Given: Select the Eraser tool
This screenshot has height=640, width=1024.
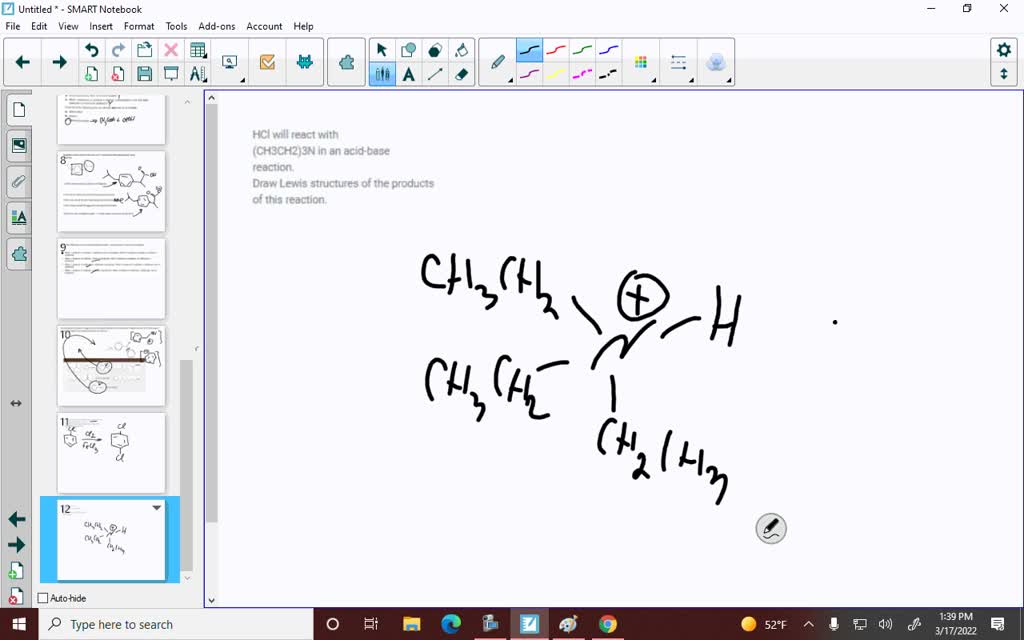Looking at the screenshot, I should (x=461, y=74).
